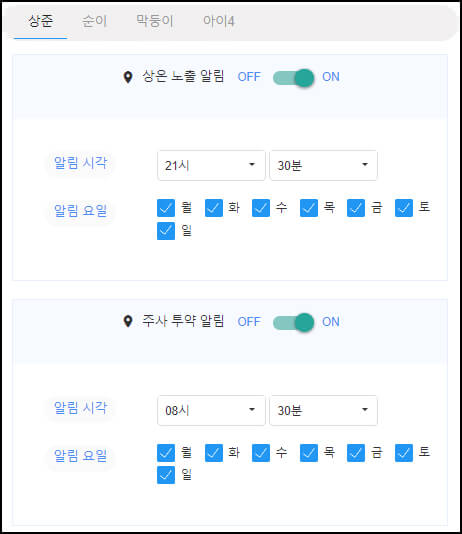462x534 pixels.
Task: Click ON label for 주사 투약 알림
Action: coord(331,322)
